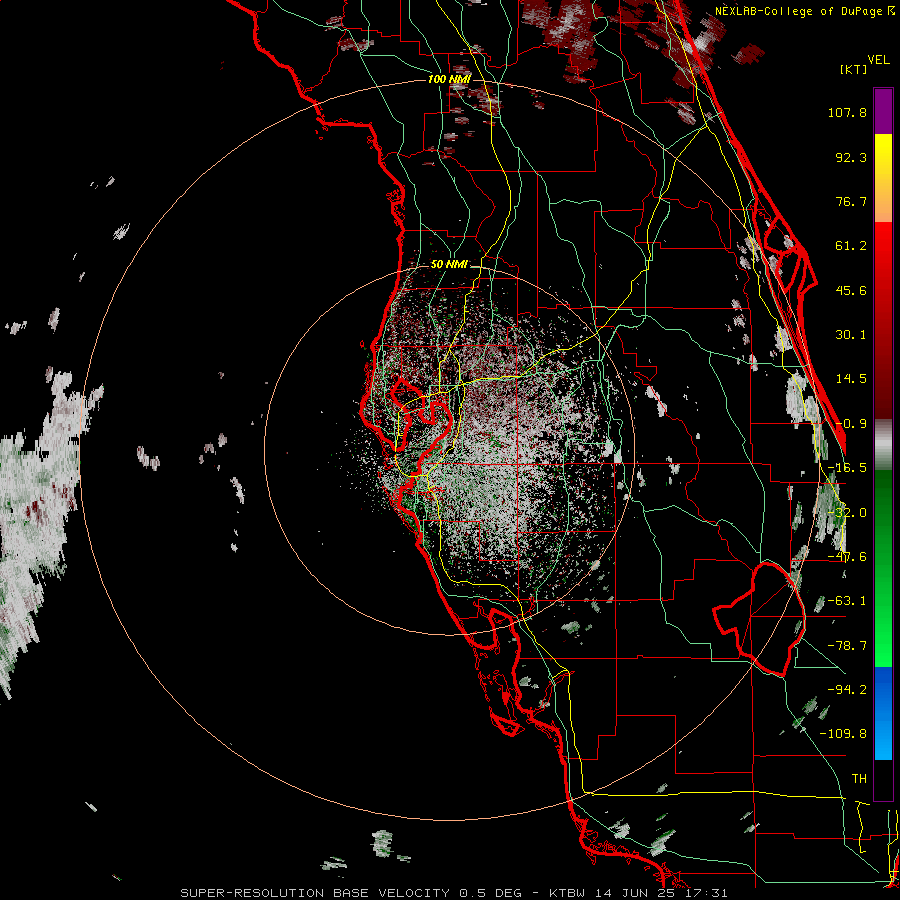The image size is (900, 900).
Task: Click the blue segment of the color bar
Action: click(883, 713)
